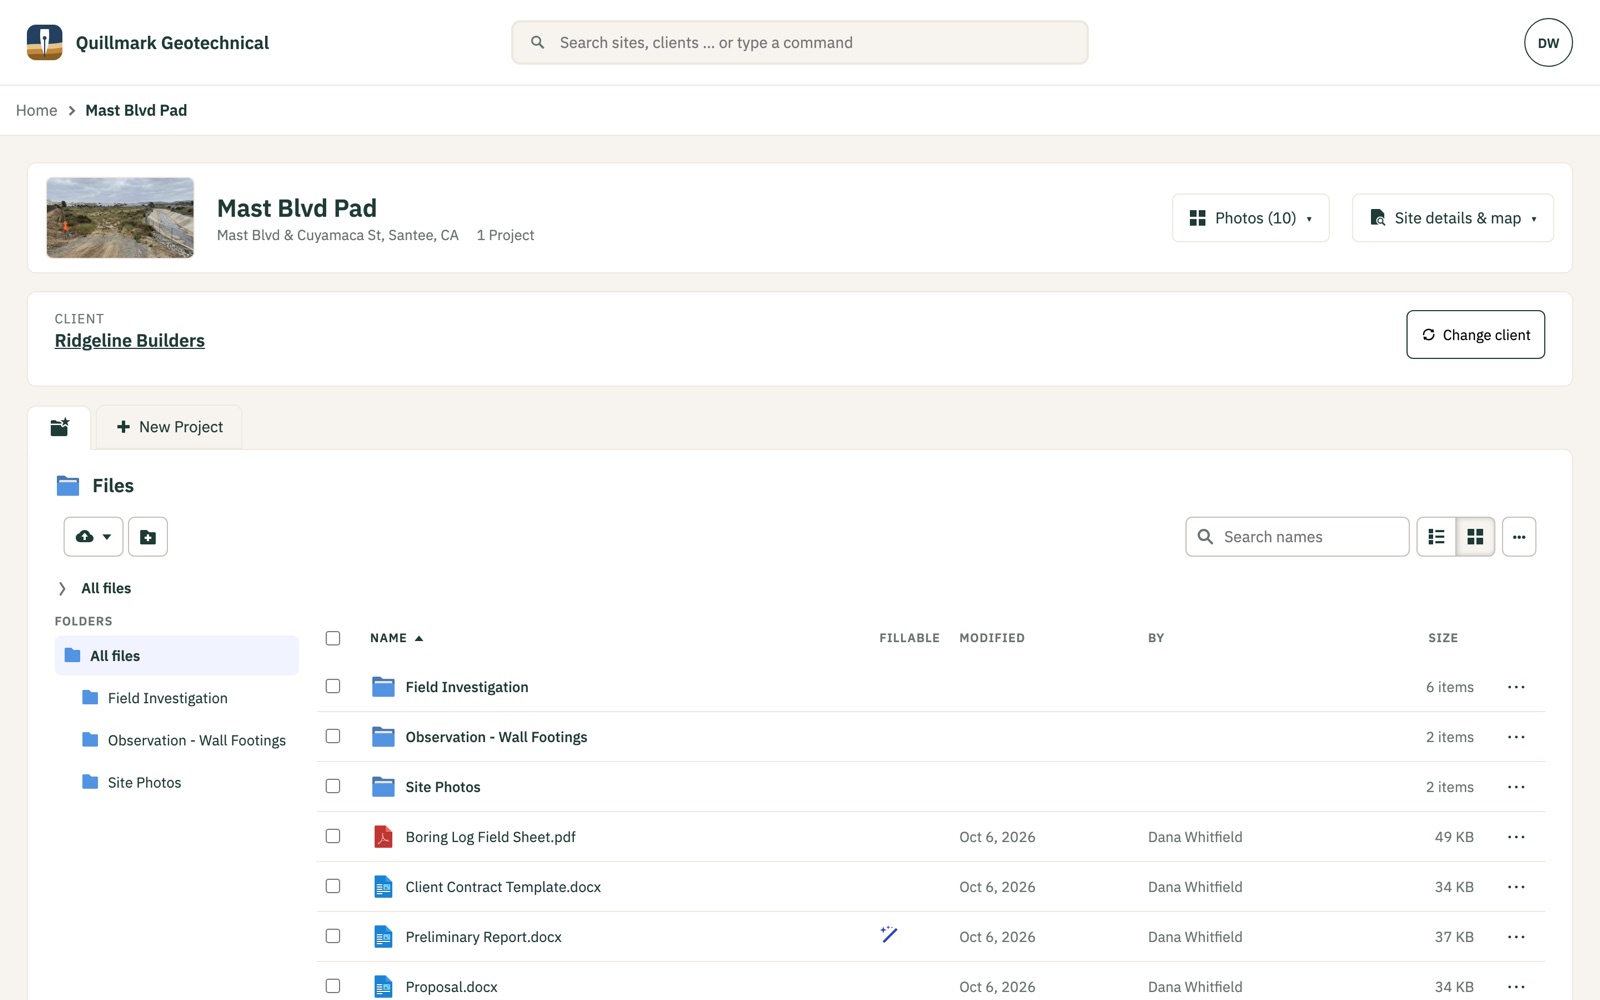The height and width of the screenshot is (1000, 1600).
Task: Click the Field Investigation folder icon in table
Action: click(x=383, y=687)
